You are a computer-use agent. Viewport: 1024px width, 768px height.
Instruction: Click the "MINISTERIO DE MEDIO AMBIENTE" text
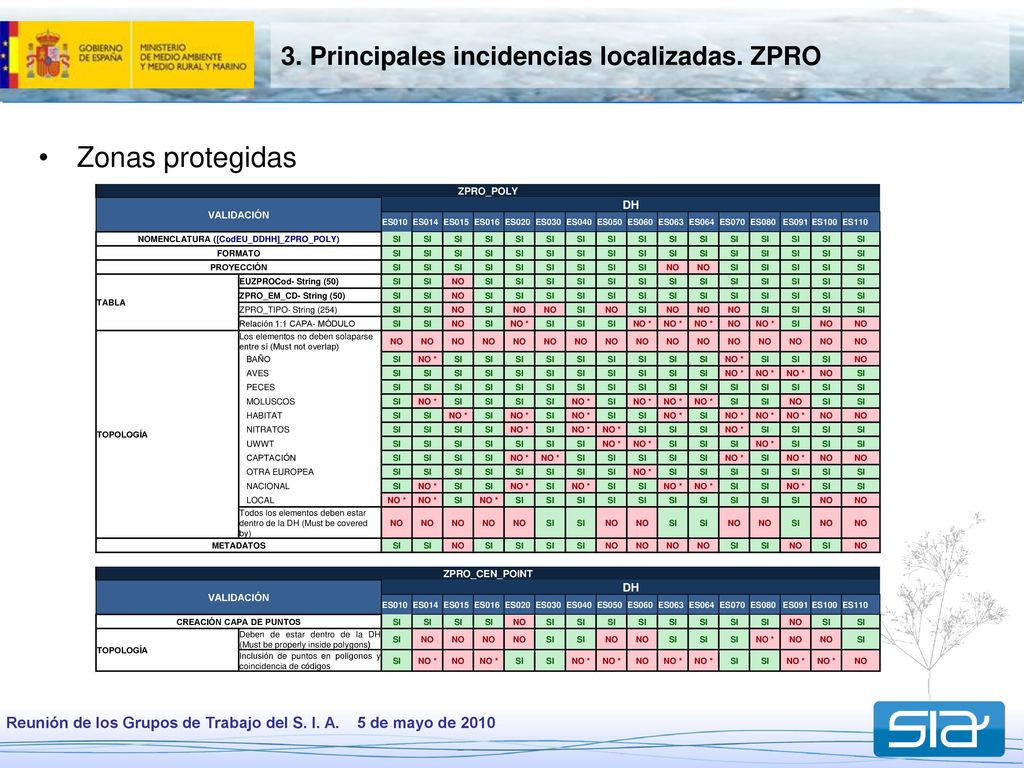pos(193,57)
